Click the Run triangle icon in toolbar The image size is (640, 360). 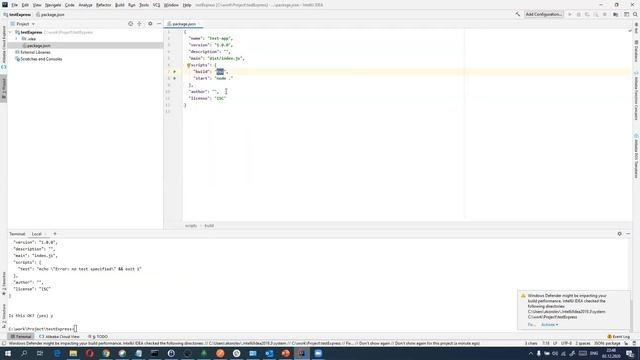pos(570,14)
